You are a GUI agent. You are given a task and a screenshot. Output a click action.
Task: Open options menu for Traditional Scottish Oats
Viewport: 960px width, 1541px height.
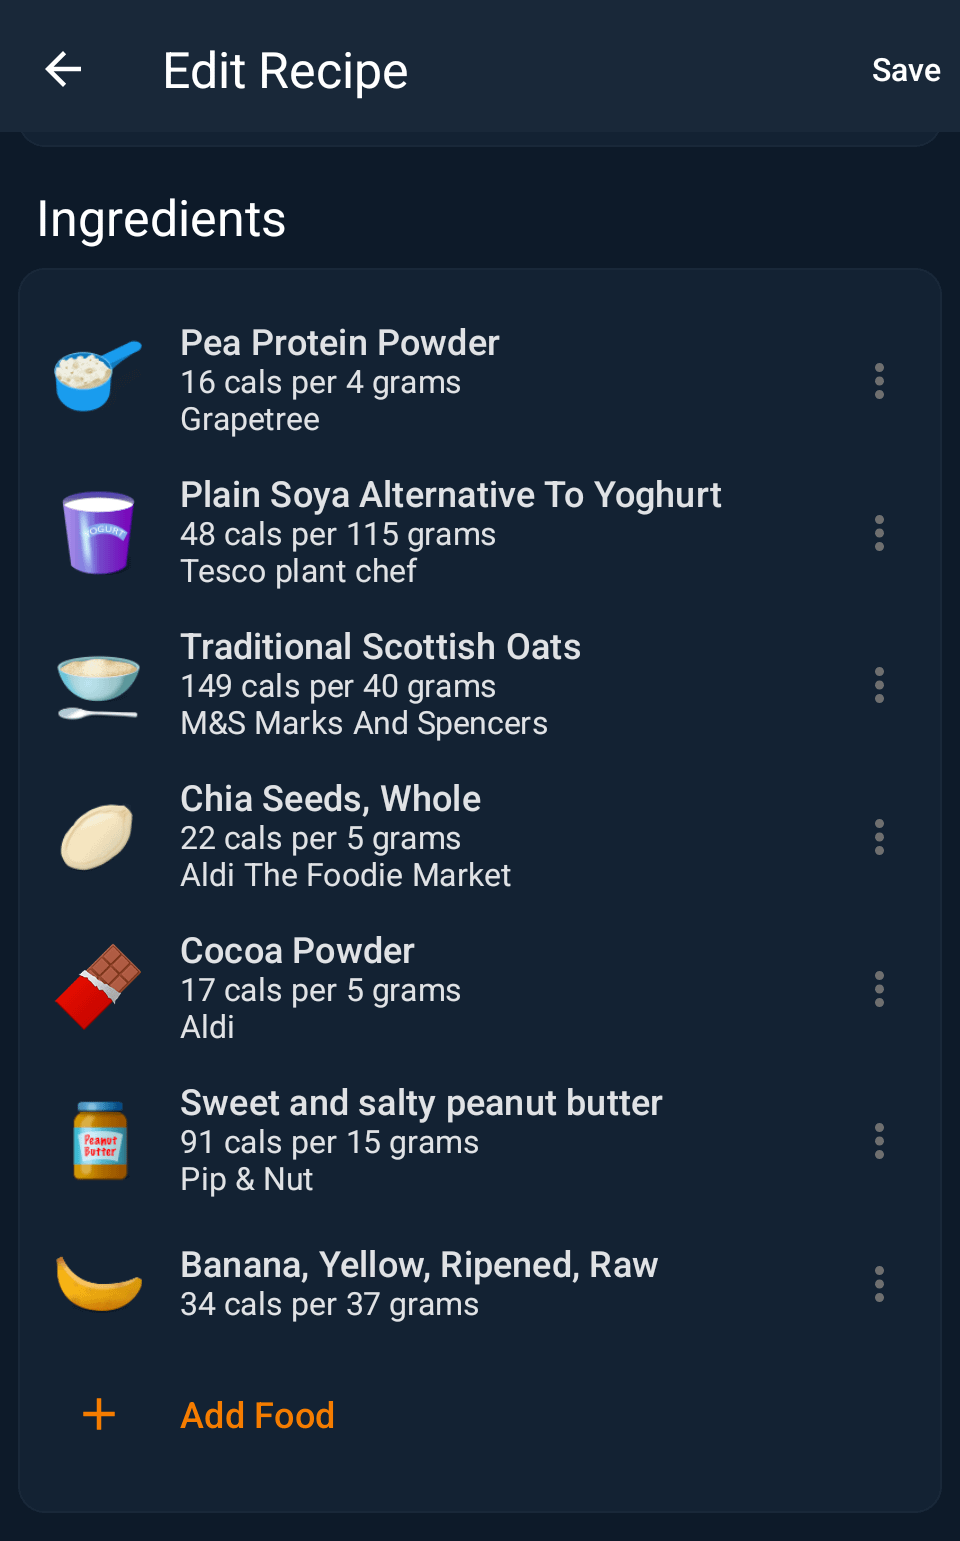tap(879, 685)
